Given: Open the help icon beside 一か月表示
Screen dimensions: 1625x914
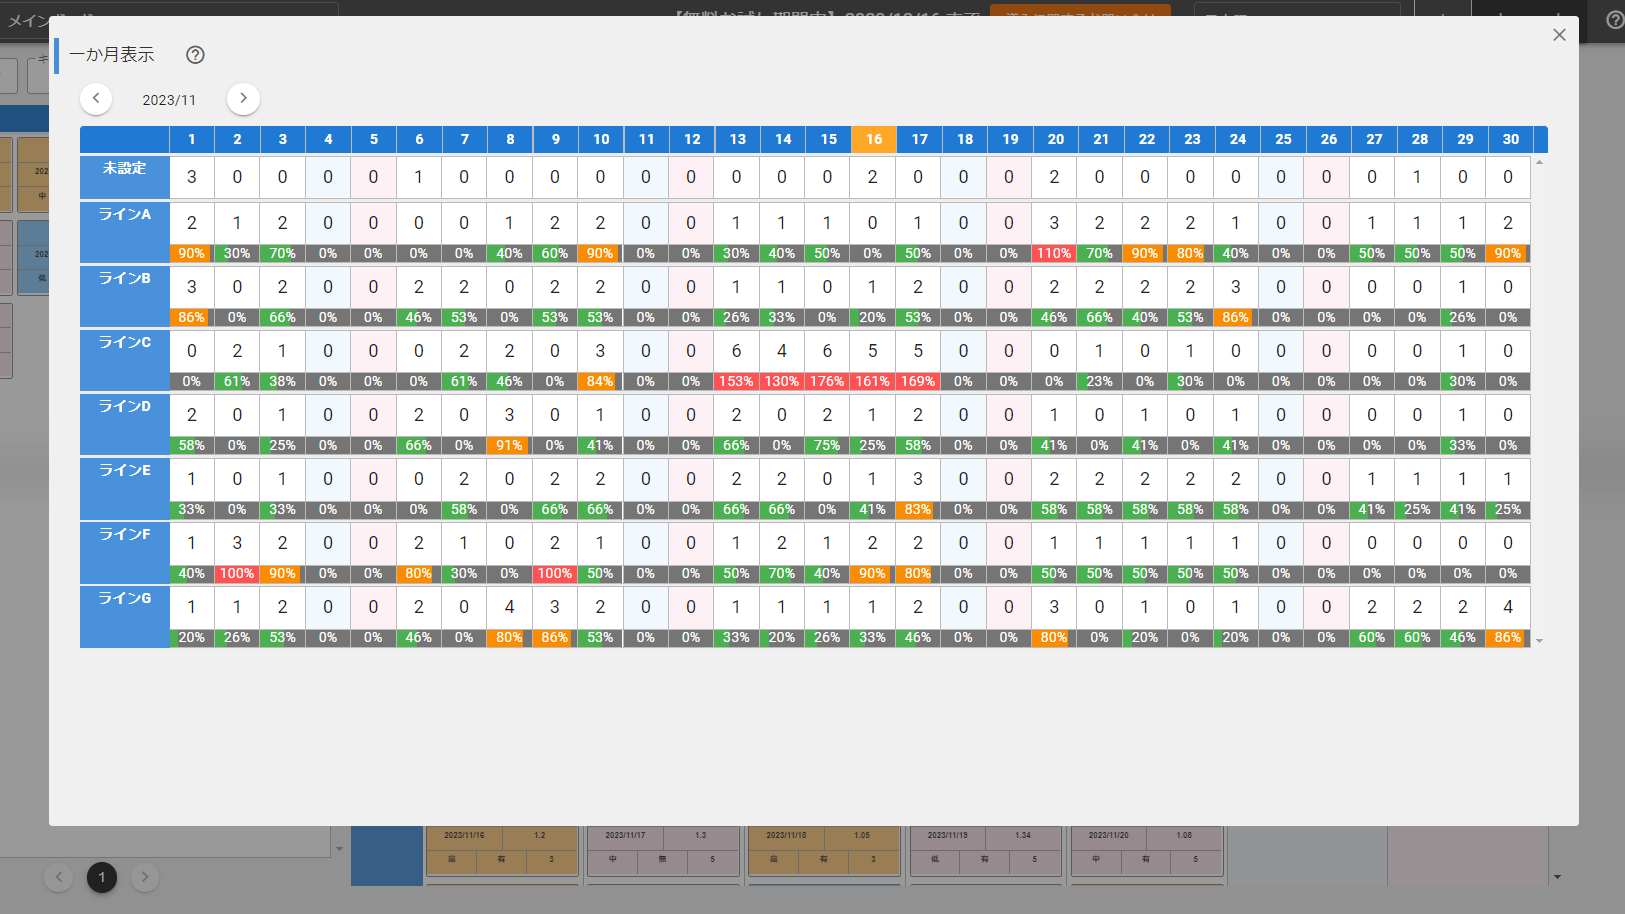Looking at the screenshot, I should [x=195, y=55].
